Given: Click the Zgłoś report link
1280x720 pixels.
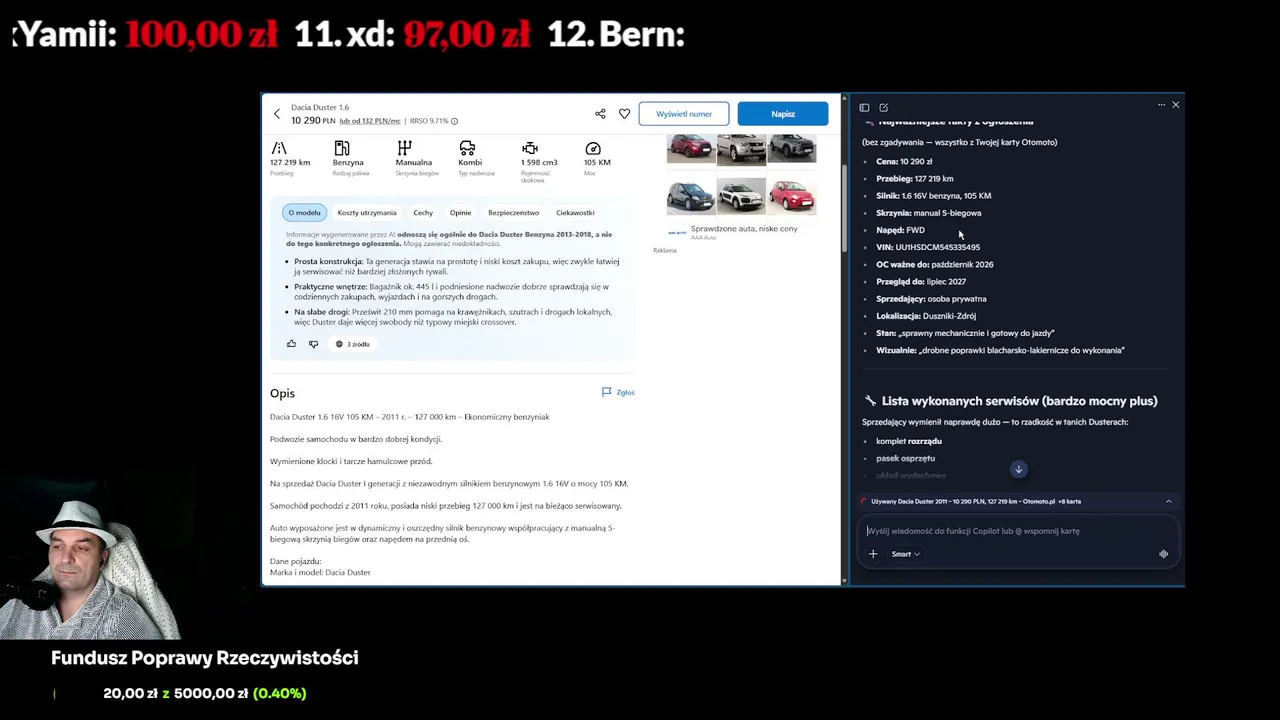Looking at the screenshot, I should coord(625,392).
